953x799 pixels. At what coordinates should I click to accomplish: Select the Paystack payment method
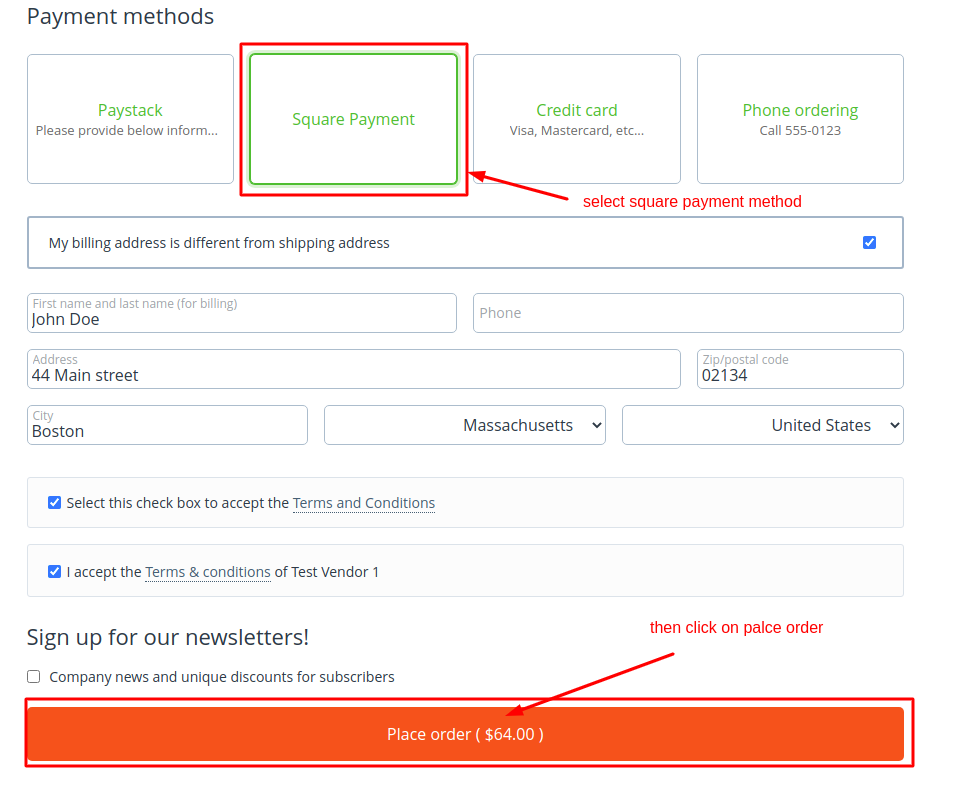[130, 119]
